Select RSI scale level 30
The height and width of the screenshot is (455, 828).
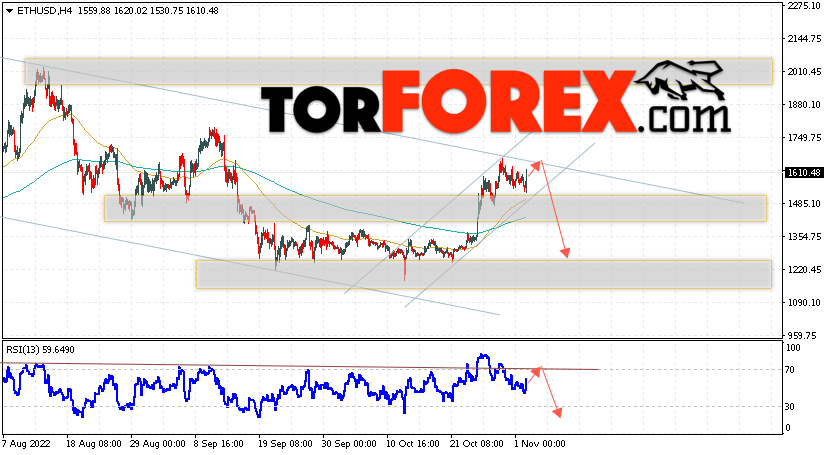(790, 406)
